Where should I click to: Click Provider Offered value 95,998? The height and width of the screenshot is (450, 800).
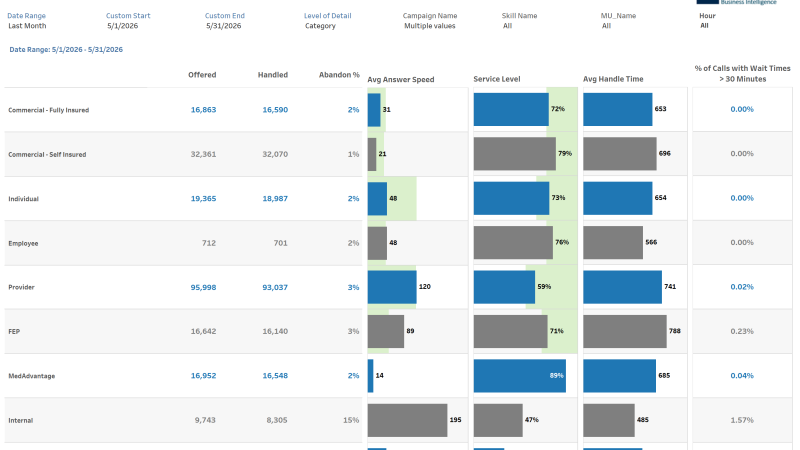[203, 287]
